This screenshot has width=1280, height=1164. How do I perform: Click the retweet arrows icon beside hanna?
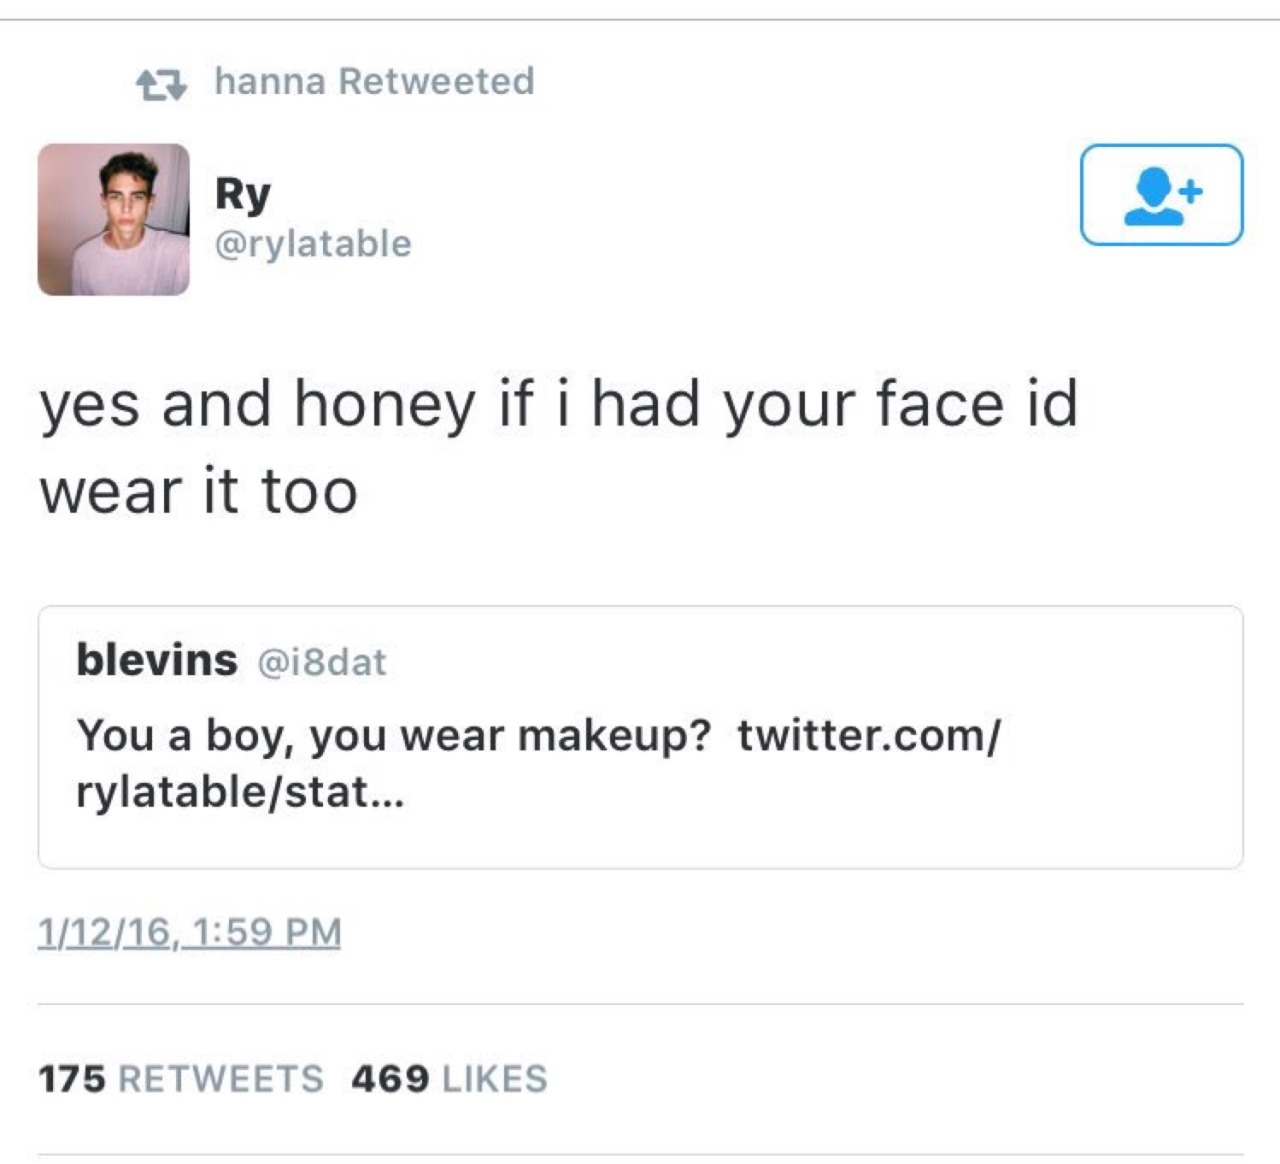[161, 85]
